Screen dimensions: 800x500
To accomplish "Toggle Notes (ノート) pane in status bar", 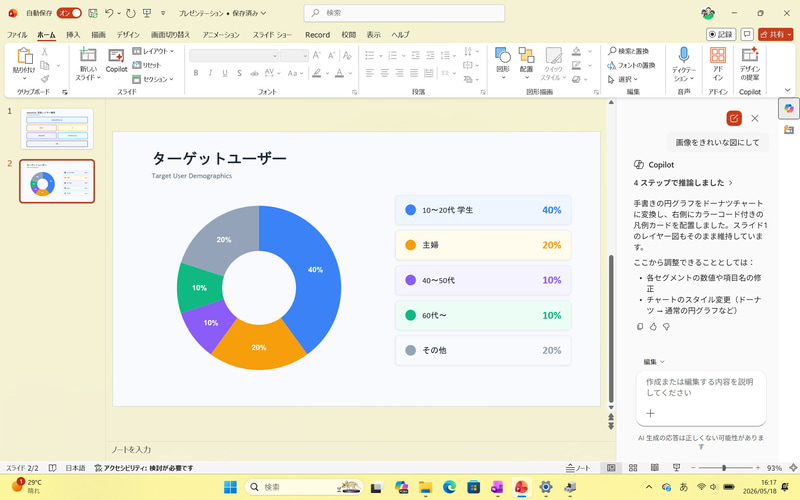I will (578, 467).
